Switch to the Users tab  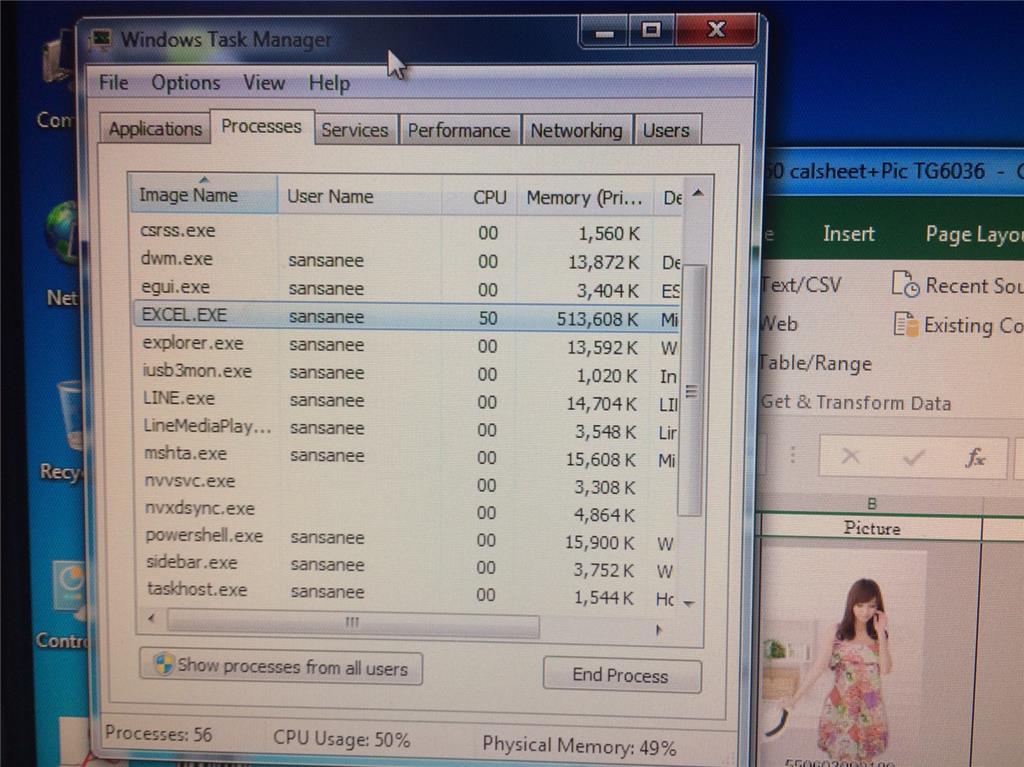(666, 131)
